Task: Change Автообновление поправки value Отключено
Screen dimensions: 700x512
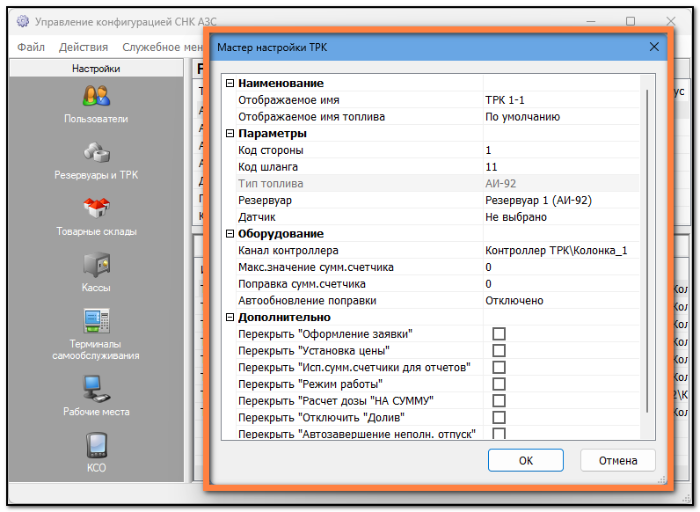Action: [561, 300]
